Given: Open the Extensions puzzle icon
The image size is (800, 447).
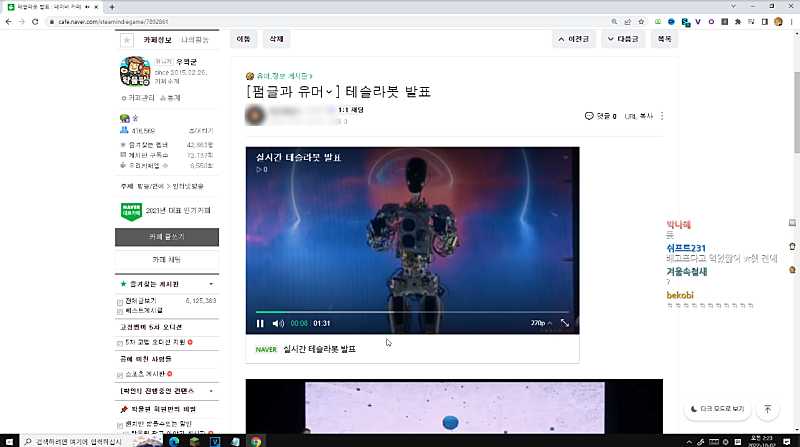Looking at the screenshot, I should [738, 22].
